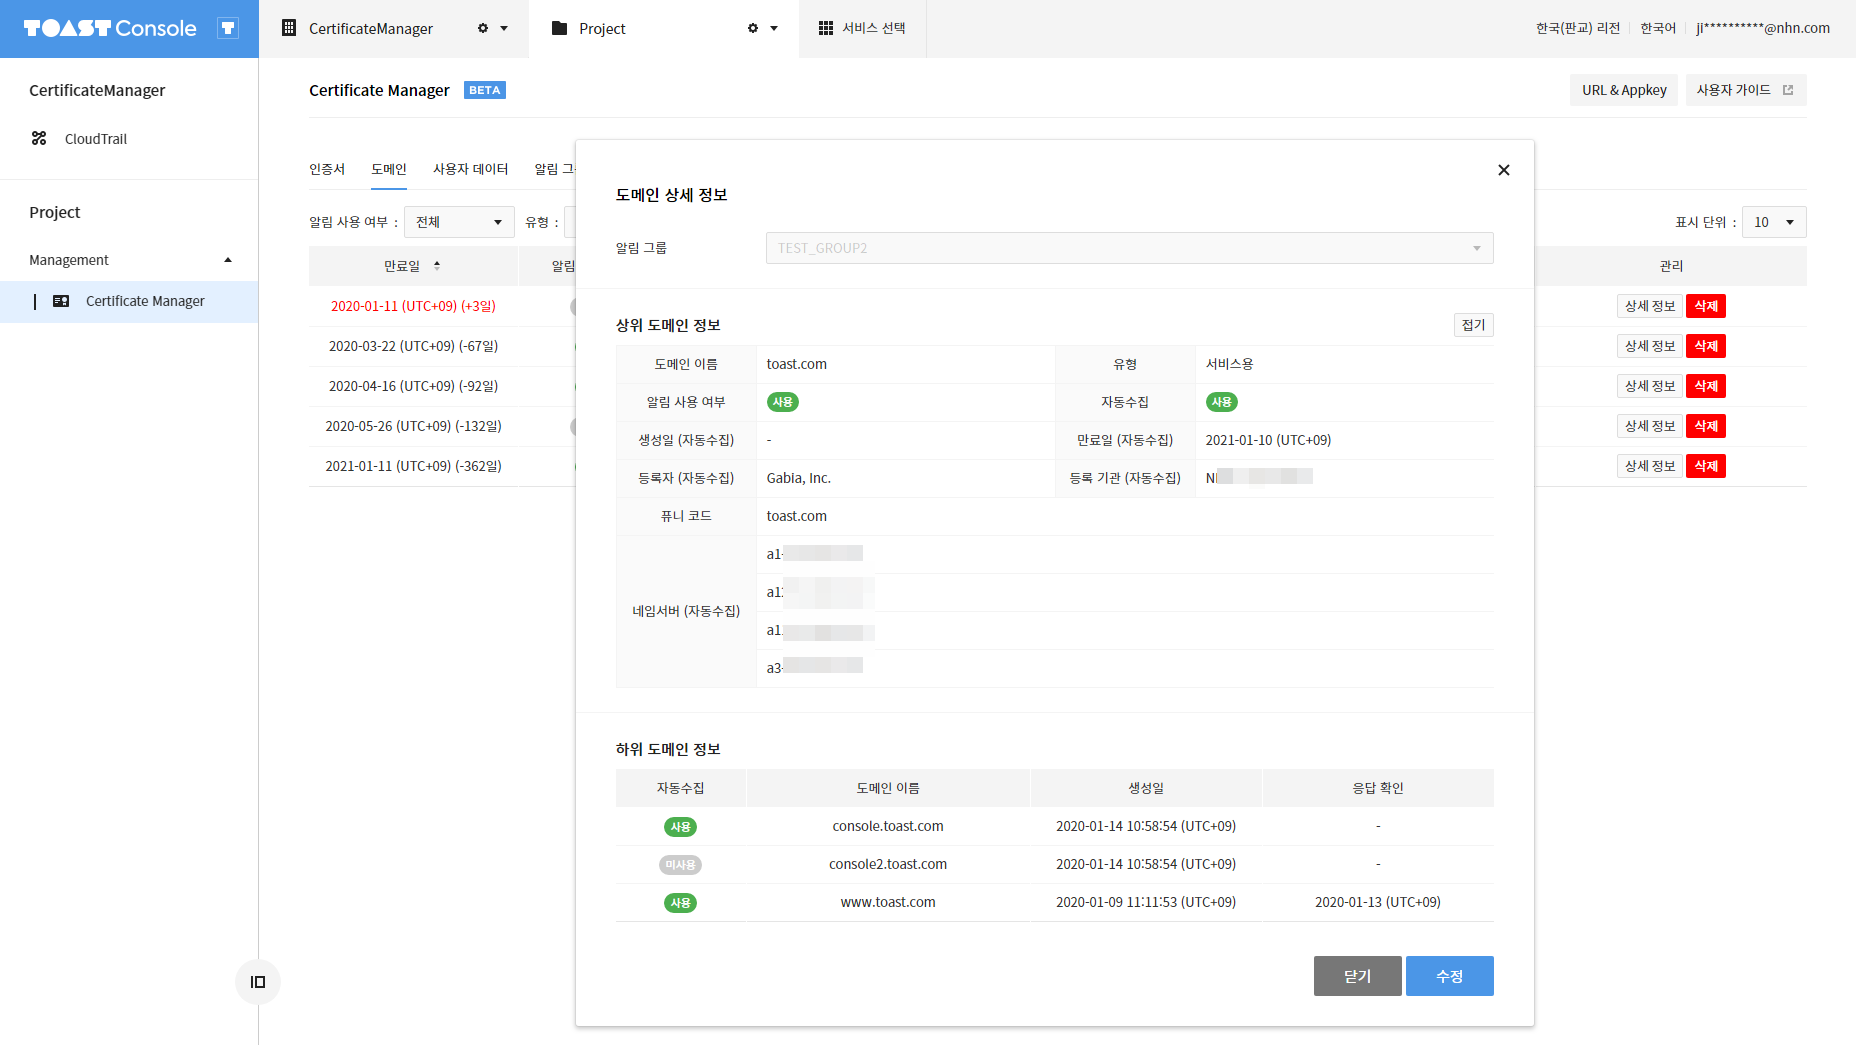
Task: Expand the CertificateManager organization dropdown arrow
Action: [504, 28]
